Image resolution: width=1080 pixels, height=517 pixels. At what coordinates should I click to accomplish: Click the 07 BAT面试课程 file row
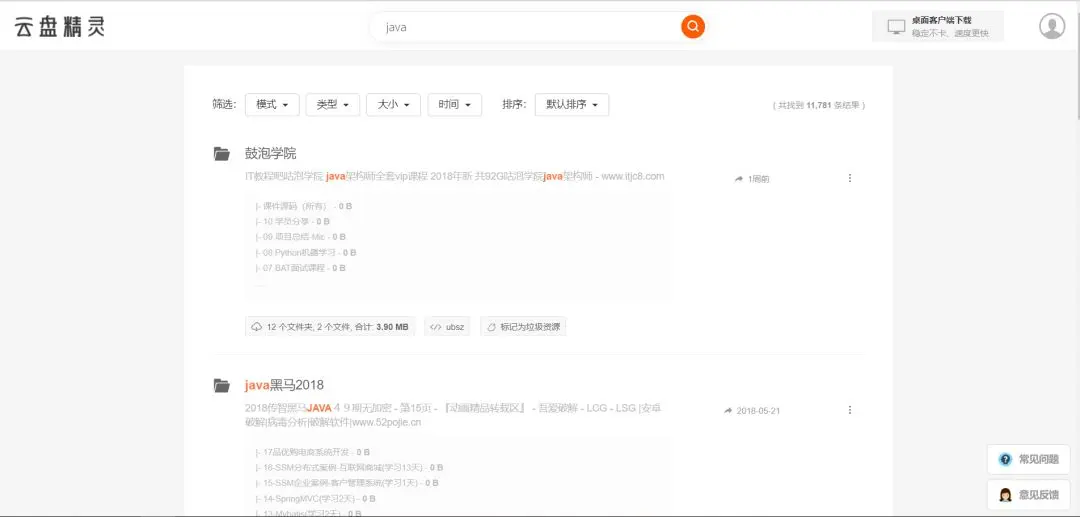point(300,268)
